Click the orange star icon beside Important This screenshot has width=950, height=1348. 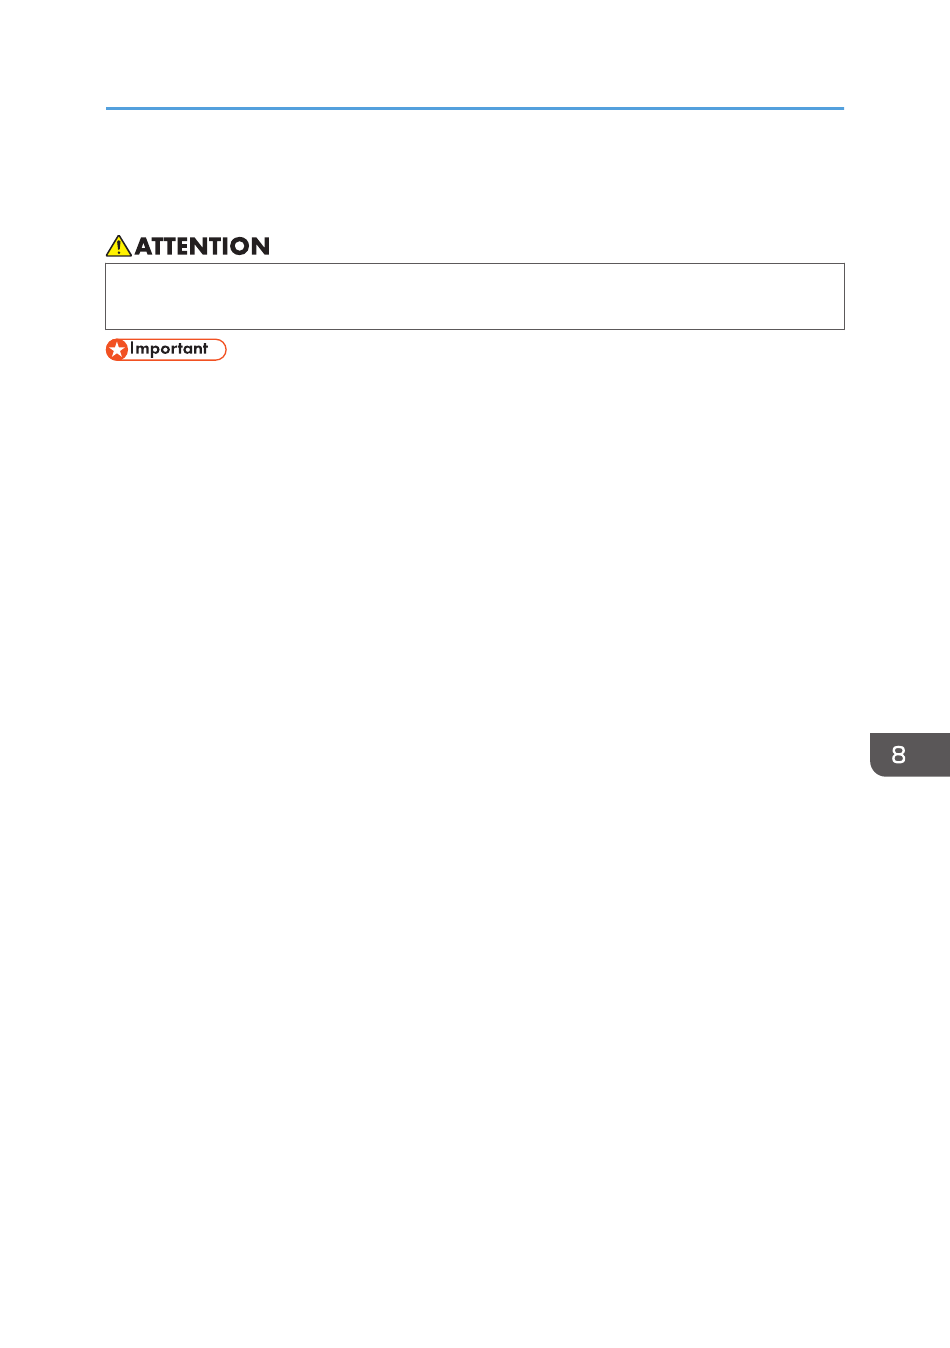[x=117, y=350]
